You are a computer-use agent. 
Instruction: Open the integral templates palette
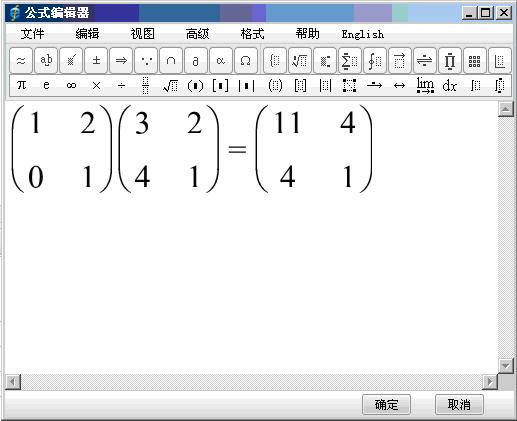click(375, 61)
